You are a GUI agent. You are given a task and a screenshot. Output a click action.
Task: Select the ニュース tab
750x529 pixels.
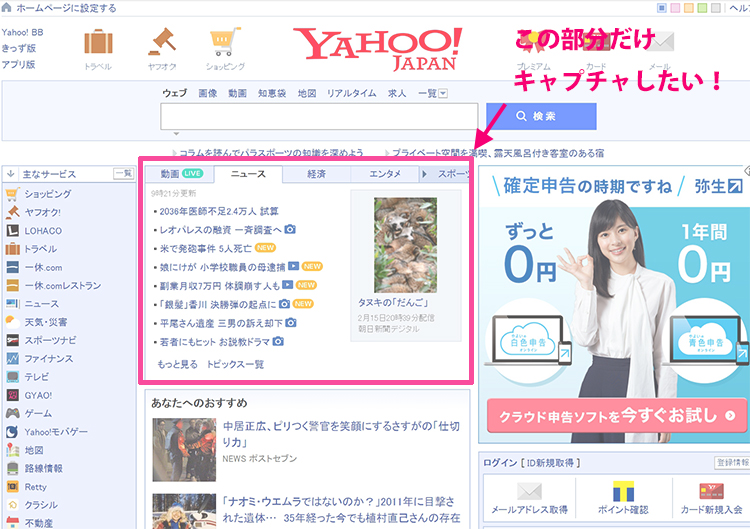pyautogui.click(x=248, y=174)
